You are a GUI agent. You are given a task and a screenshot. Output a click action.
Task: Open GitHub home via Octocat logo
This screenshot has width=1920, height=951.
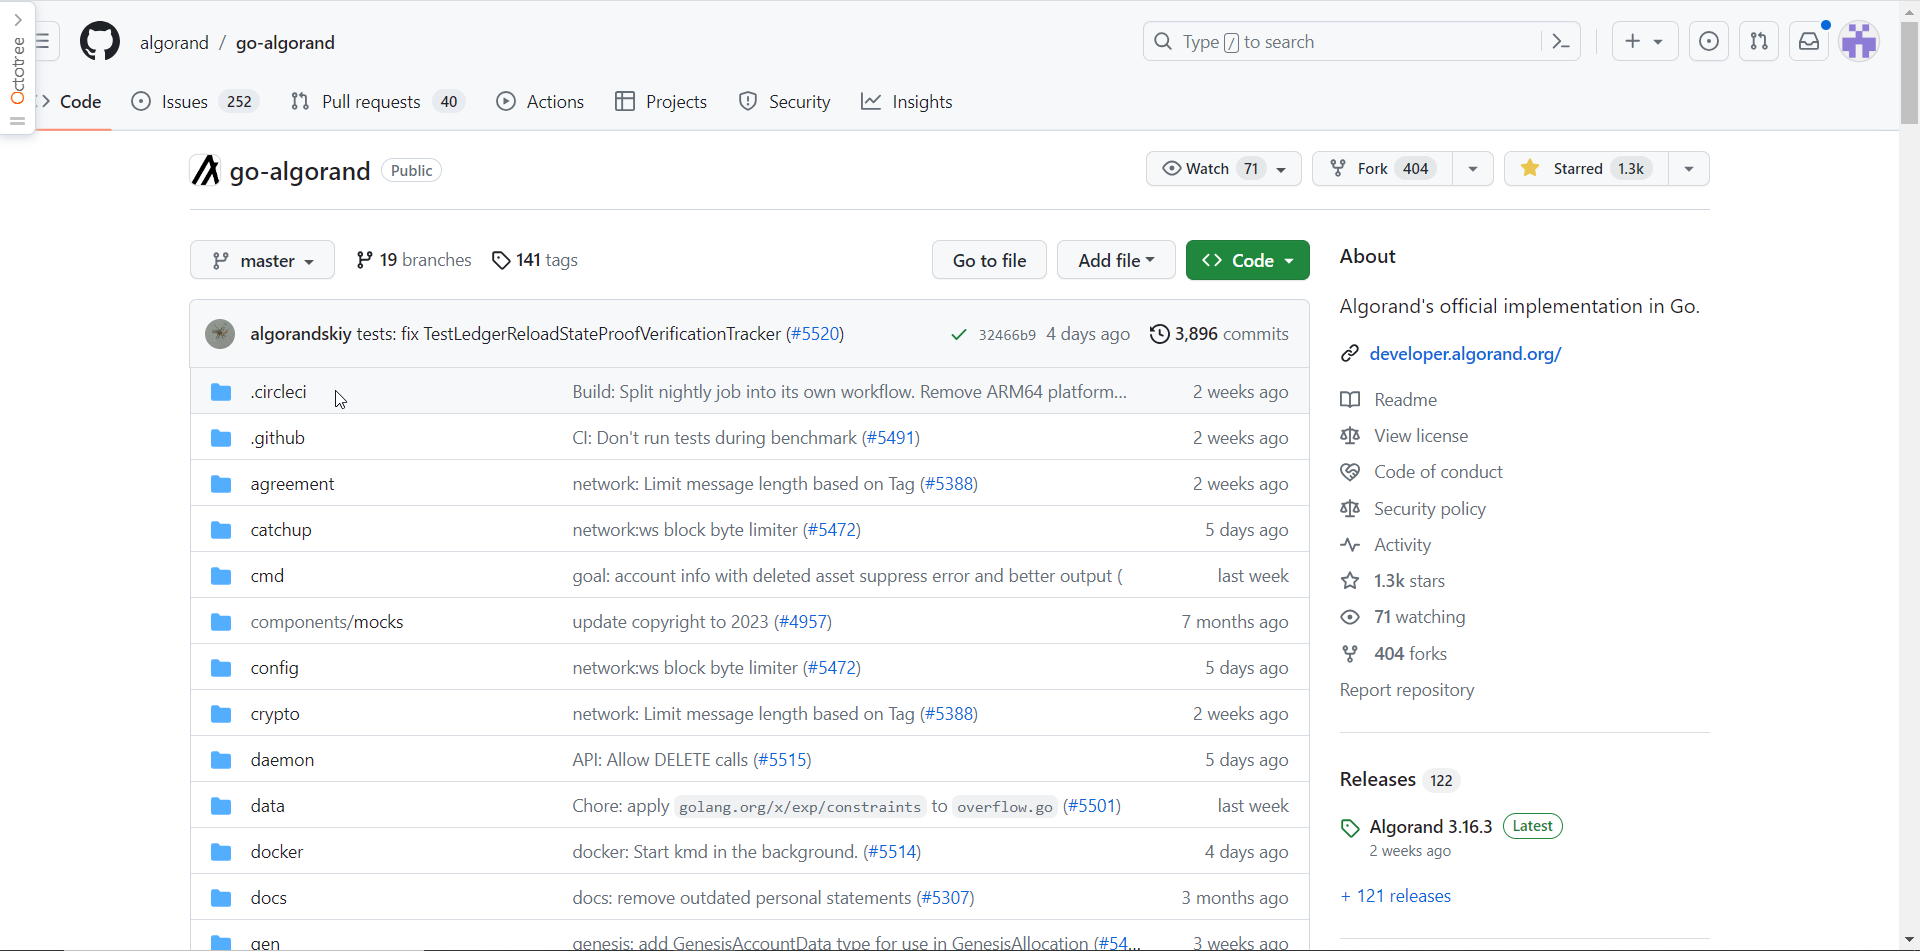tap(100, 42)
